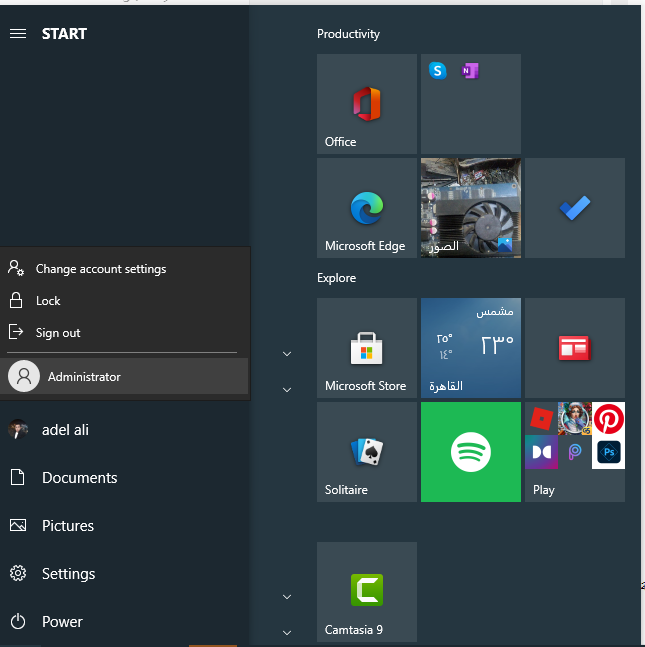Open the Microsoft To Do checkmark tile
This screenshot has width=645, height=647.
coord(575,208)
